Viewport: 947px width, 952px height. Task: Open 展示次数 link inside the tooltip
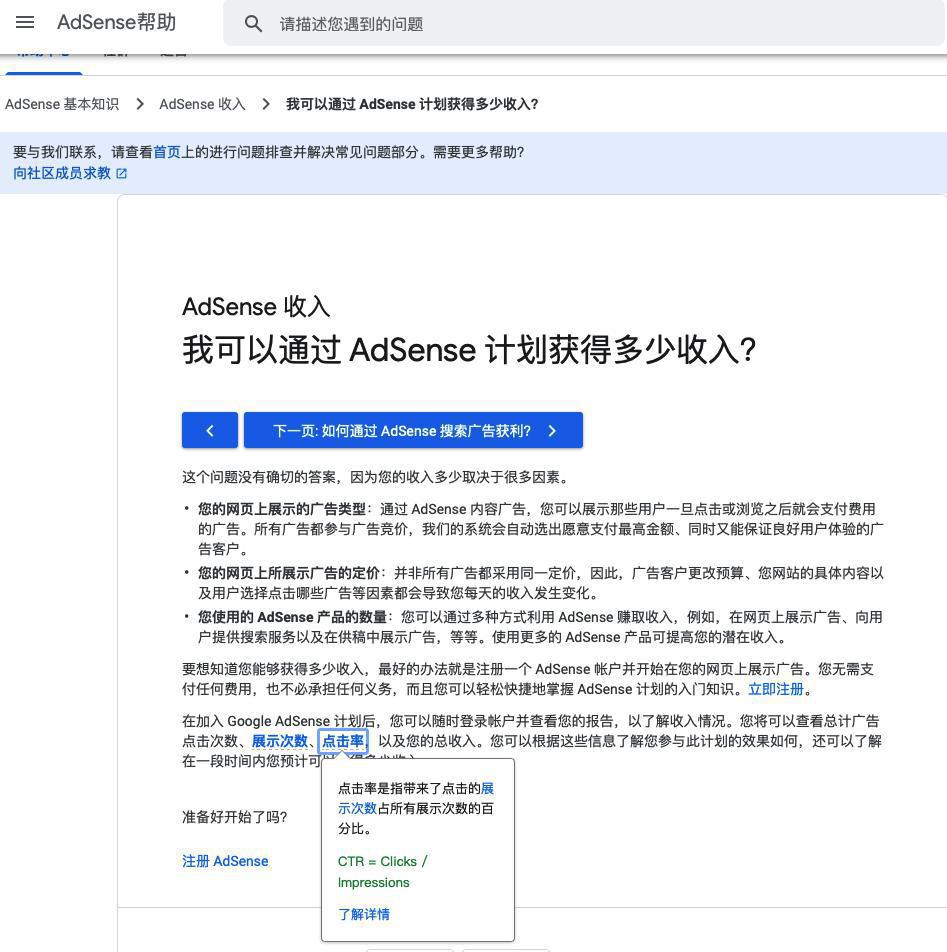pos(416,798)
